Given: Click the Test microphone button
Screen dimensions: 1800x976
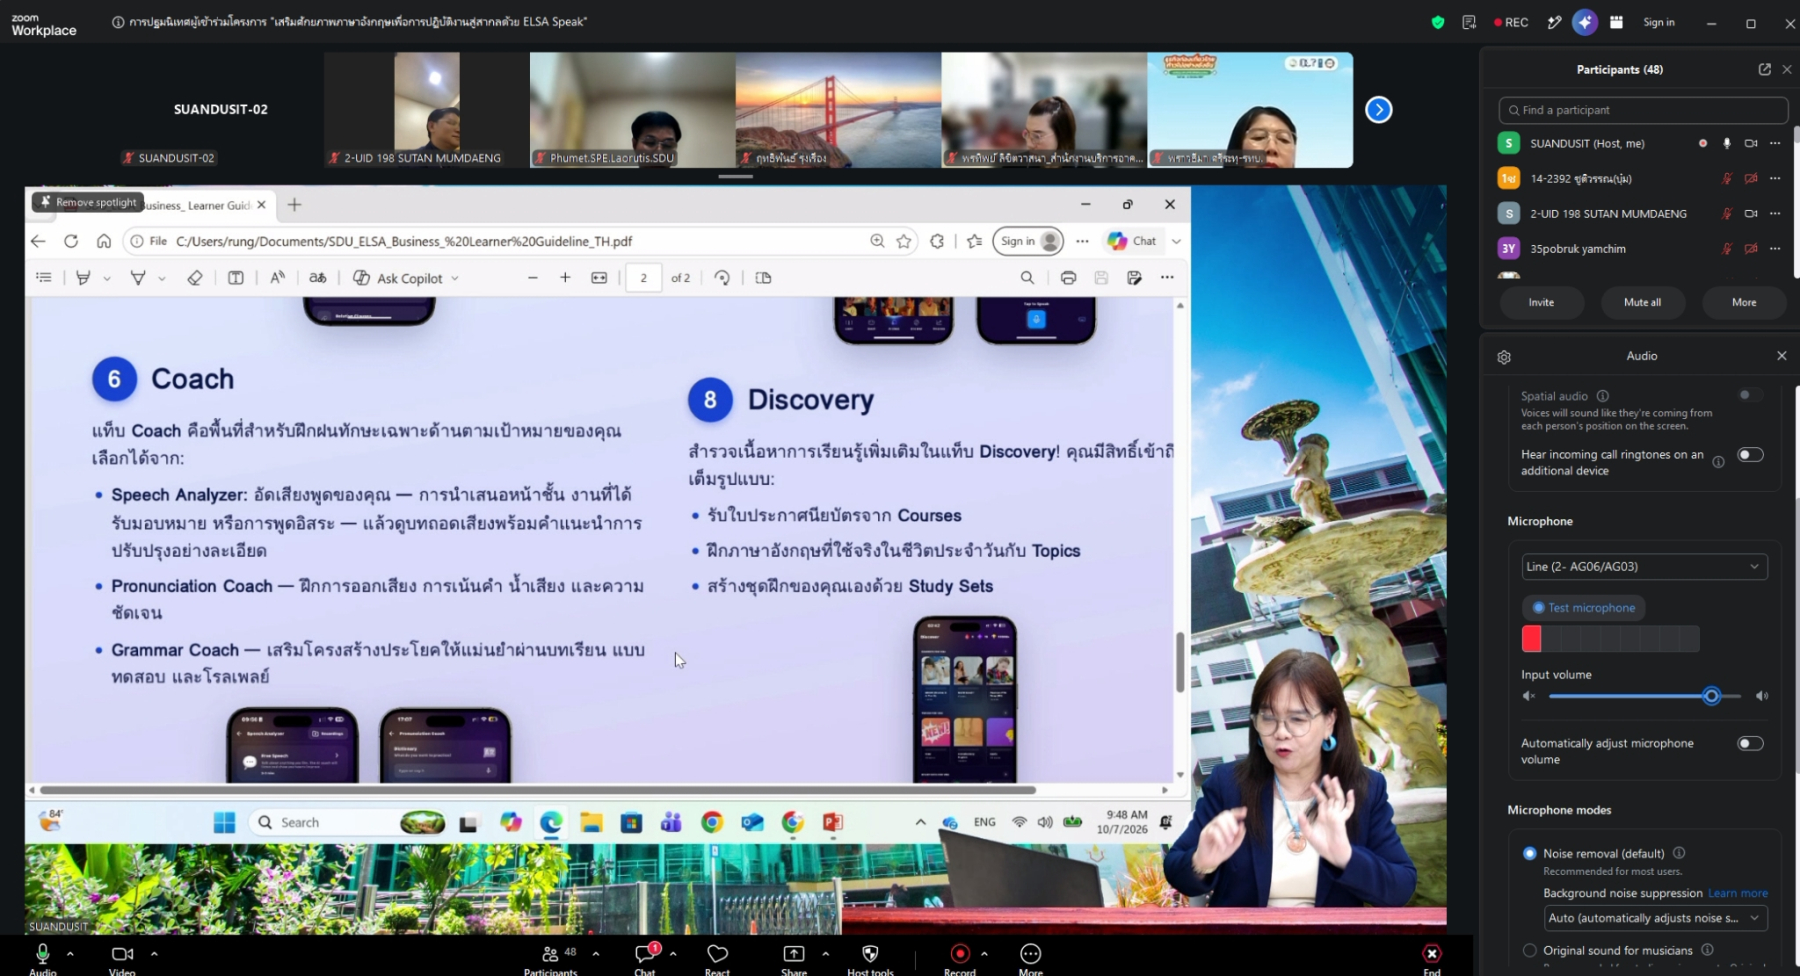Looking at the screenshot, I should tap(1584, 607).
